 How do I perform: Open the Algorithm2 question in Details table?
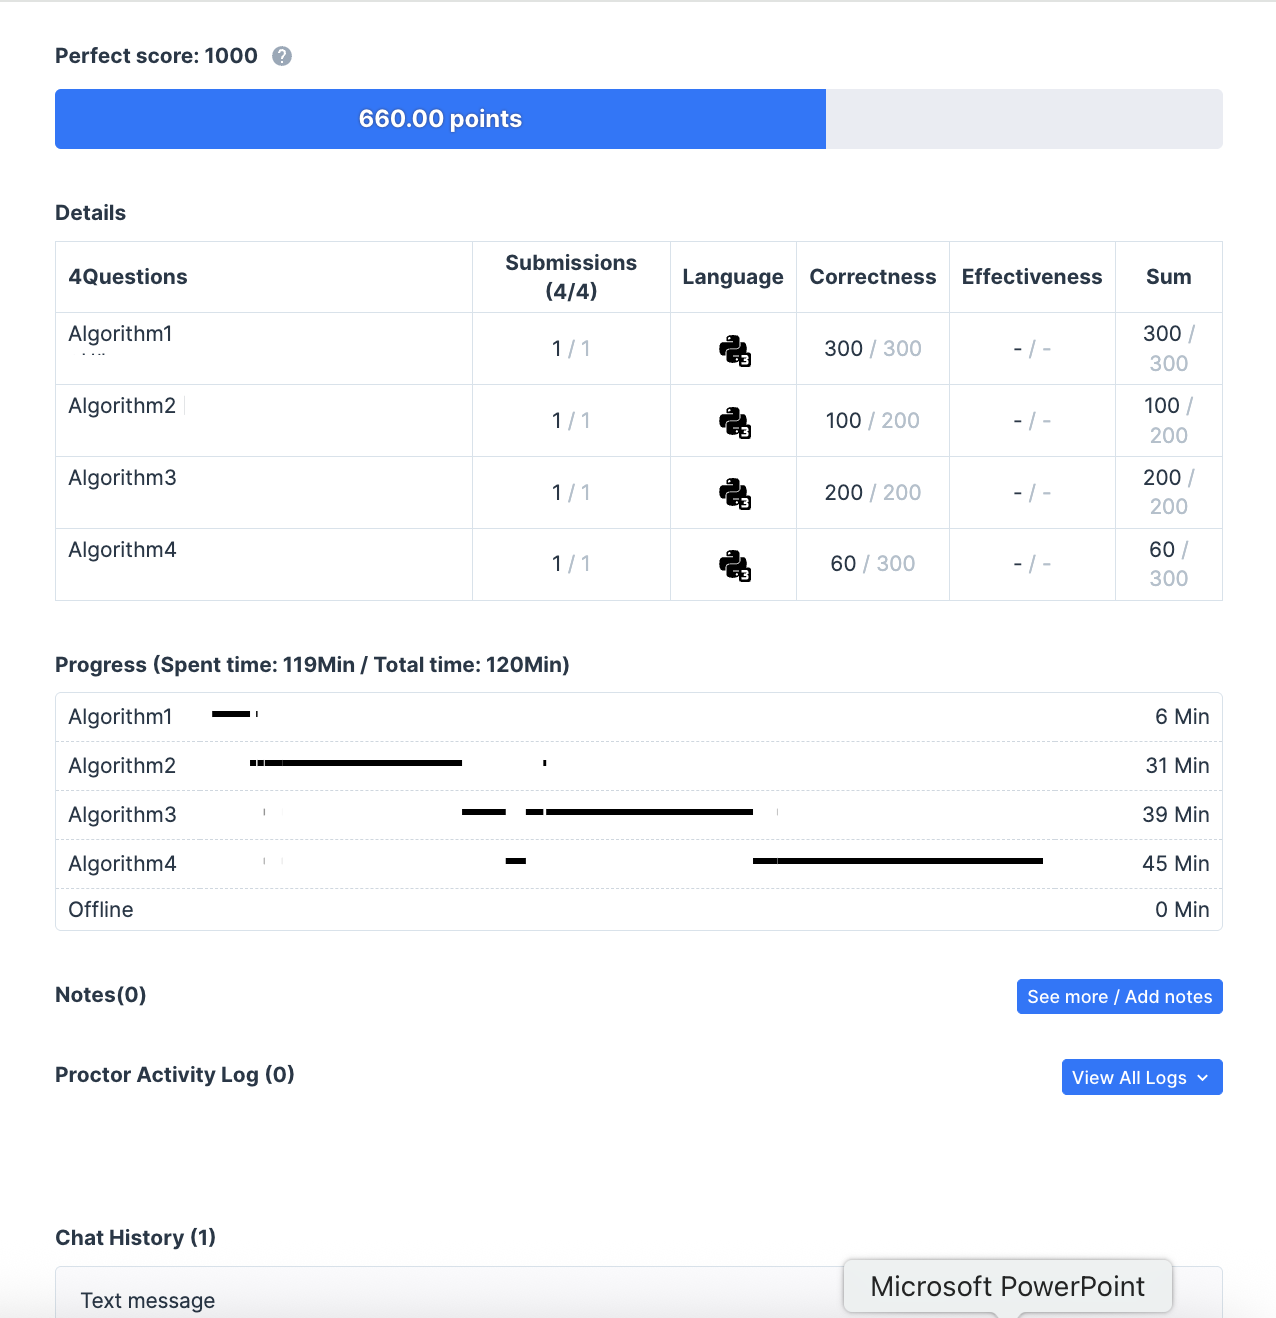[122, 406]
